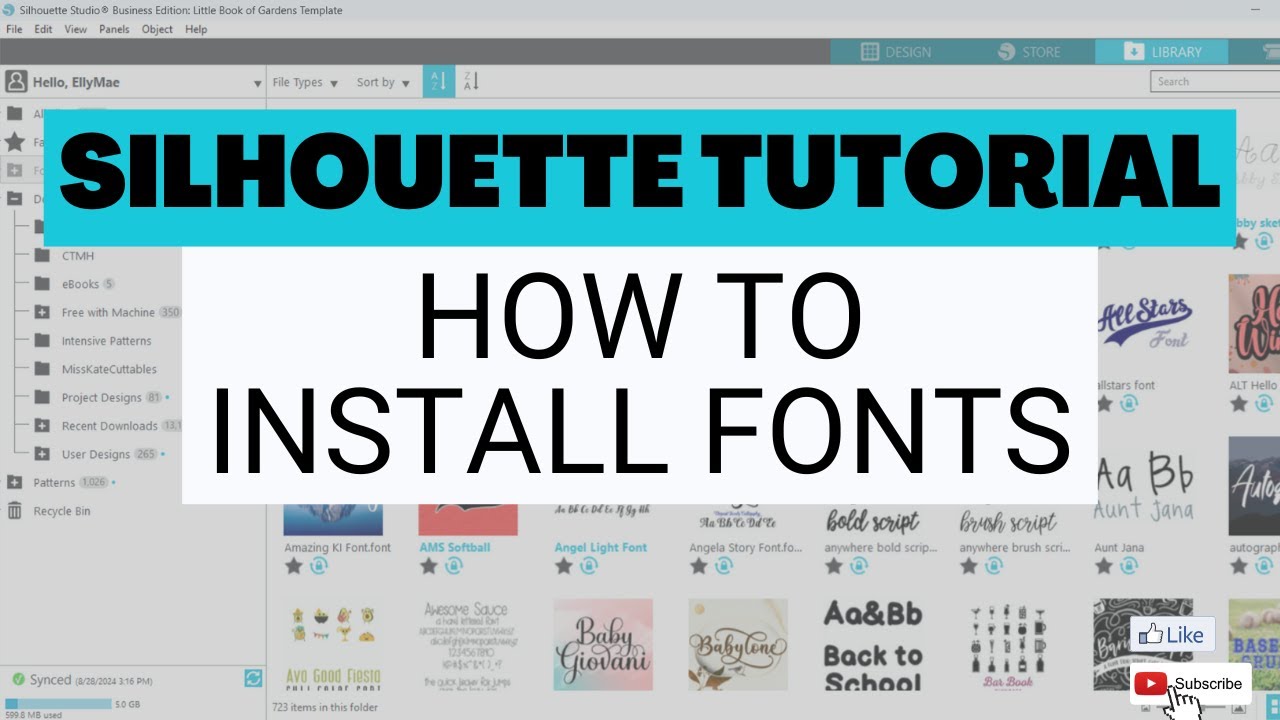
Task: Expand the Recent Downloads folder
Action: (x=42, y=426)
